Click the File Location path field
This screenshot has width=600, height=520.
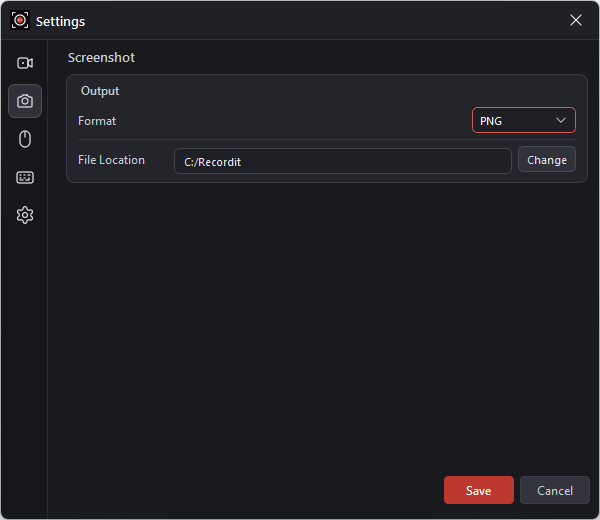point(342,161)
